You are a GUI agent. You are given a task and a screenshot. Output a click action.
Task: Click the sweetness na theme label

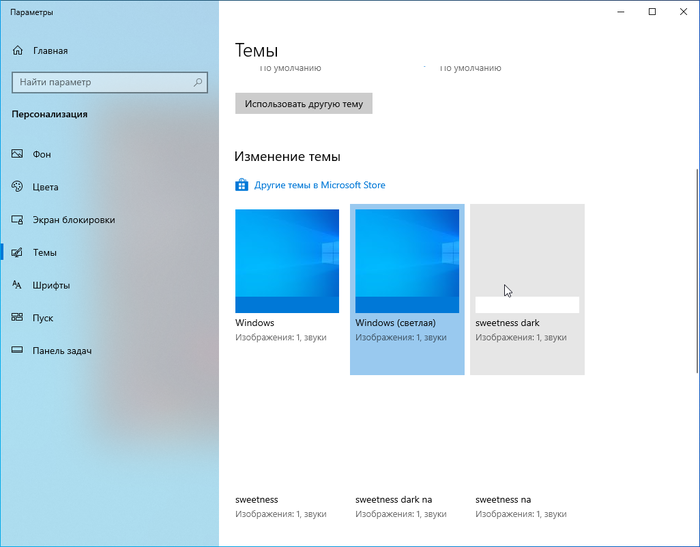(x=503, y=500)
